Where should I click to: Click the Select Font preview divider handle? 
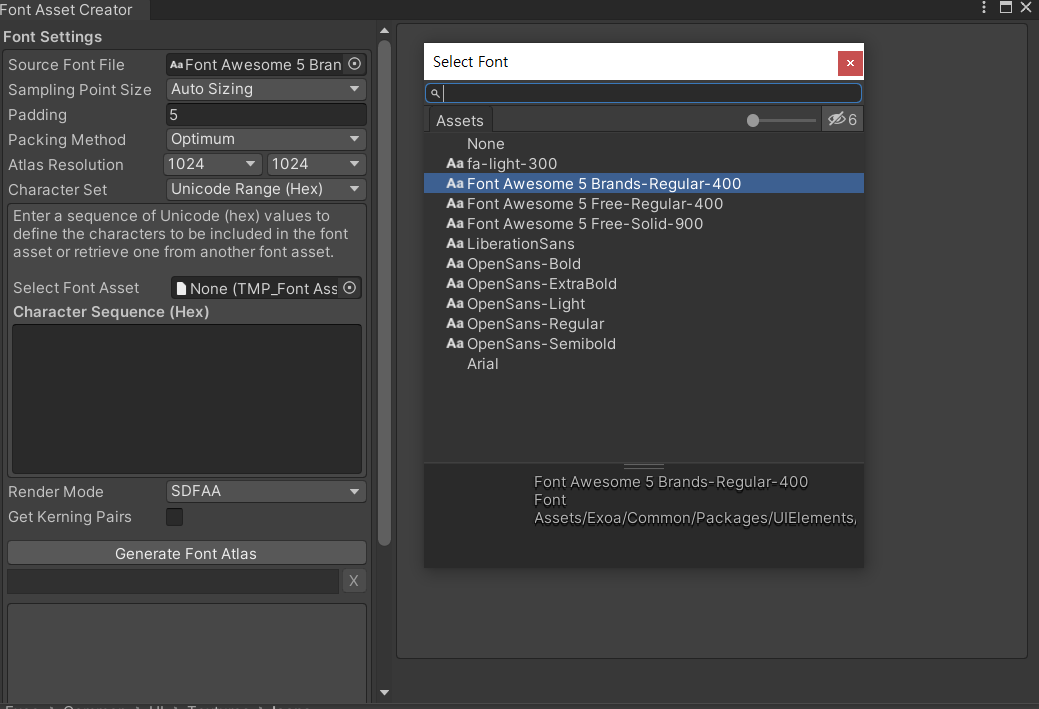(x=643, y=466)
